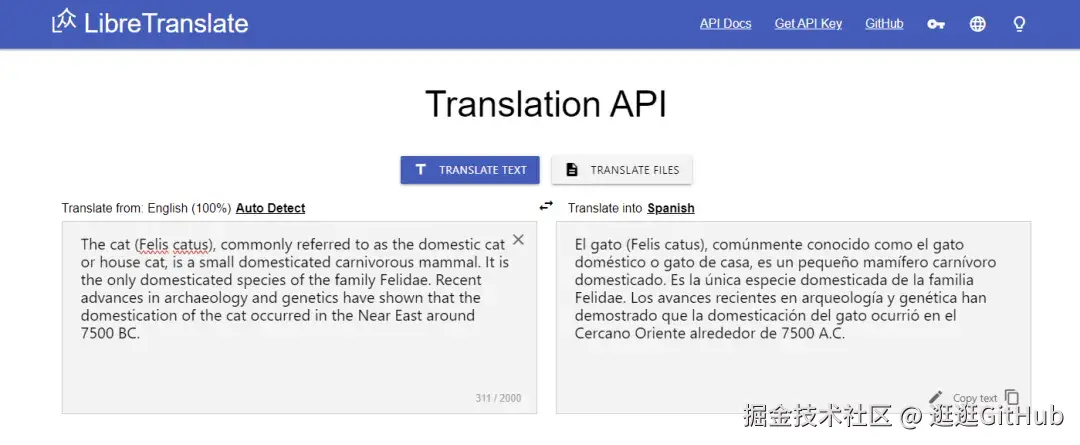Click the T icon in Translate Text
This screenshot has width=1080, height=445.
421,170
